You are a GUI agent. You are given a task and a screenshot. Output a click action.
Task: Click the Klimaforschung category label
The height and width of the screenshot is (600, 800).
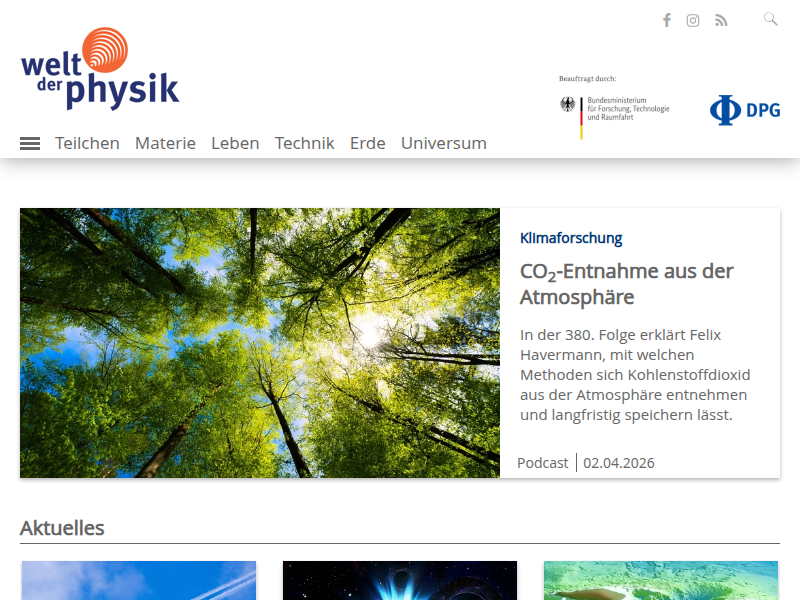571,238
